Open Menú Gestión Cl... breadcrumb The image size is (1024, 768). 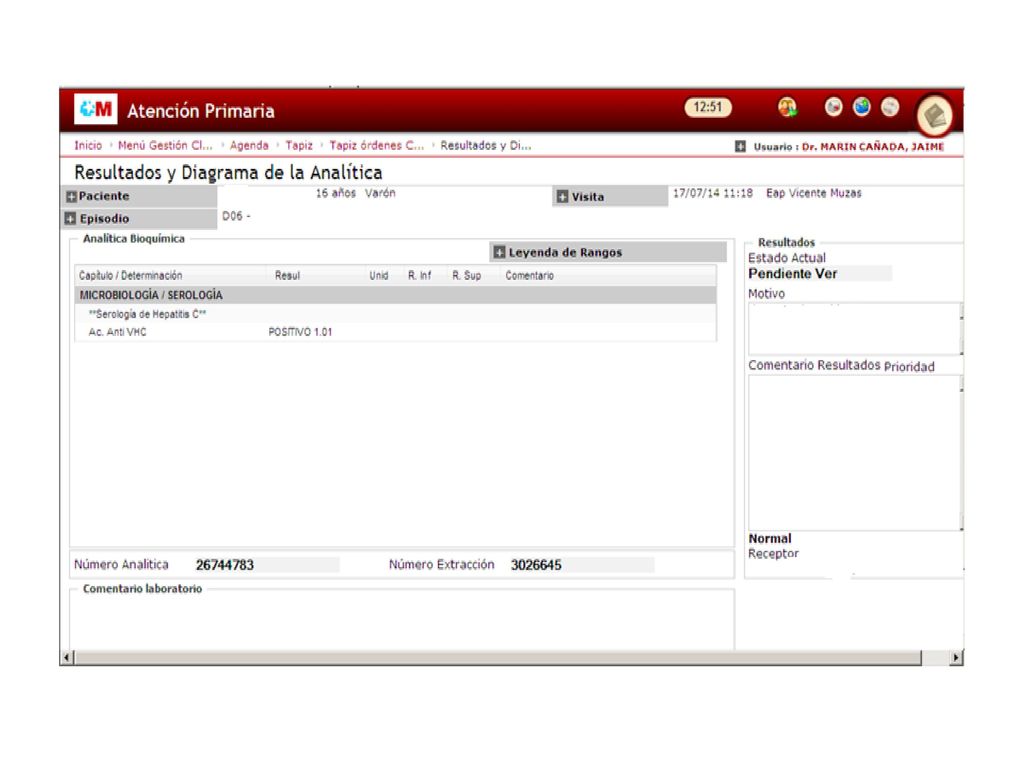click(165, 146)
